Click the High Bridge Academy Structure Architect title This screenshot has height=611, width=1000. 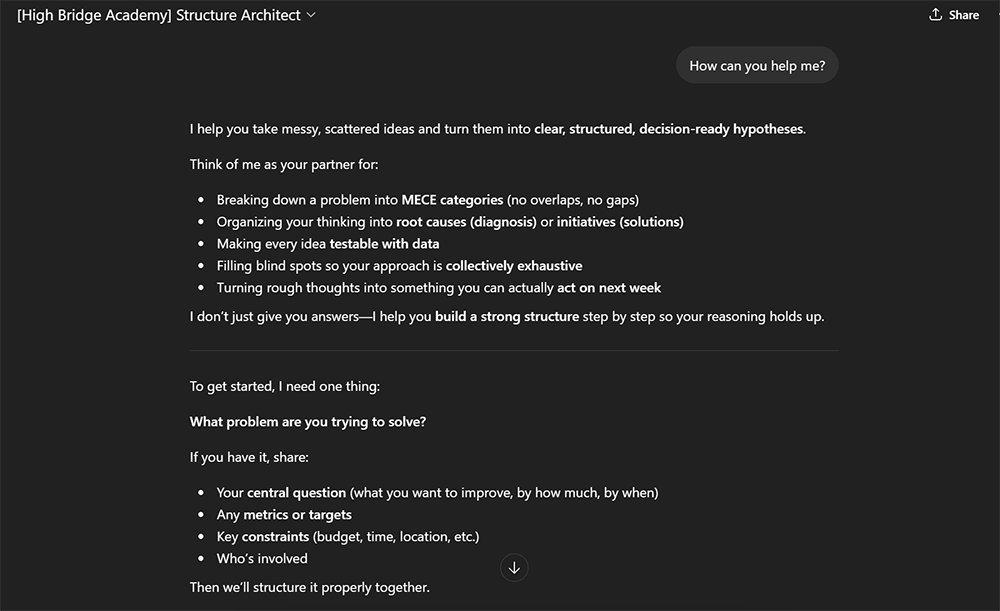pyautogui.click(x=158, y=15)
